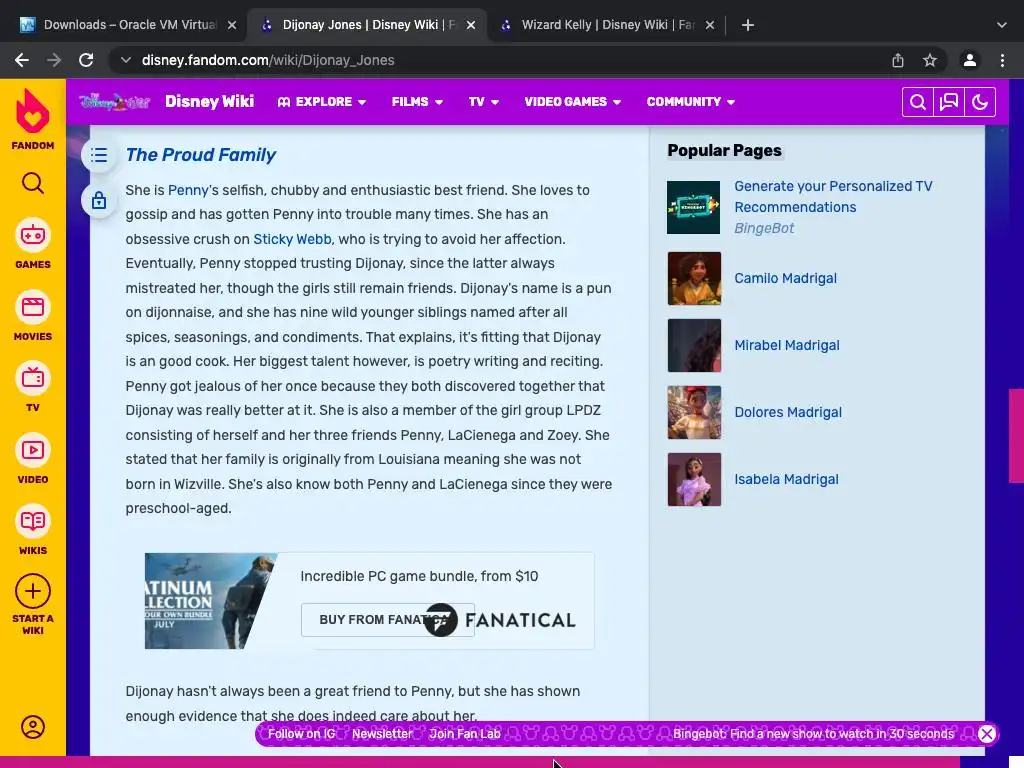Close the Downloads tab
This screenshot has width=1024, height=768.
(232, 25)
